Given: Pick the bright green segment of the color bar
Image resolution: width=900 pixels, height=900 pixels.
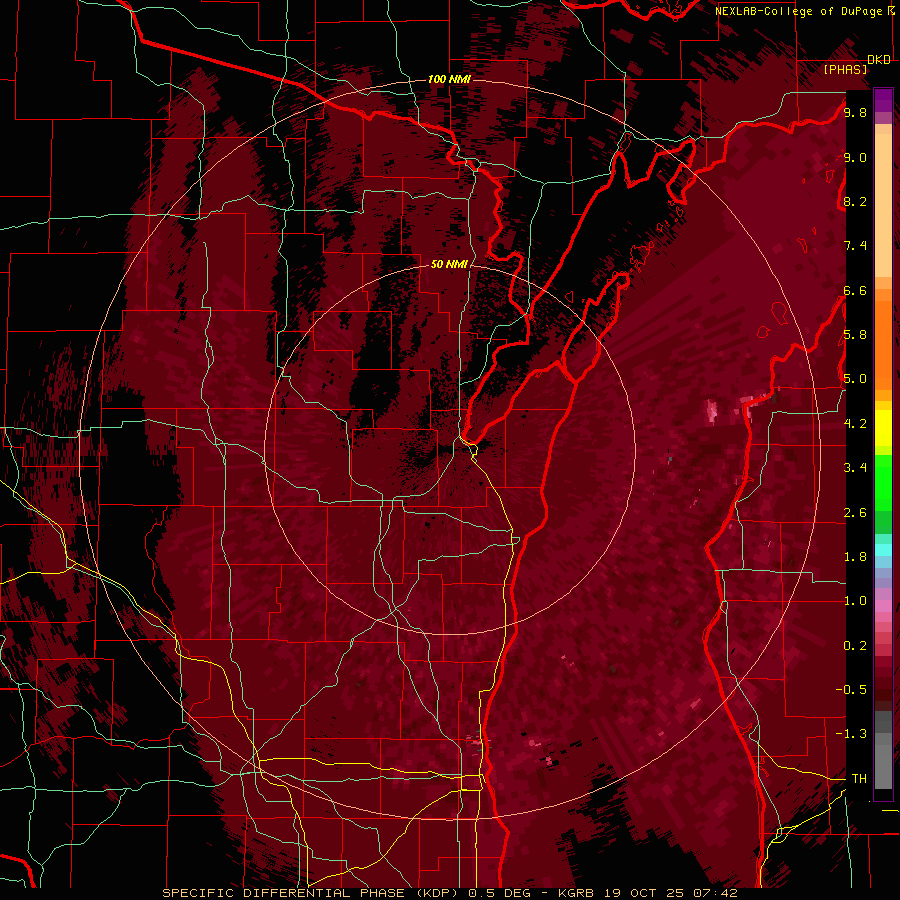Looking at the screenshot, I should coord(883,484).
